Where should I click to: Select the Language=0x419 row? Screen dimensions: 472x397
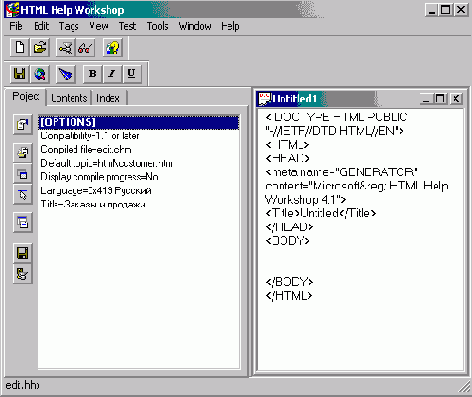click(x=138, y=190)
